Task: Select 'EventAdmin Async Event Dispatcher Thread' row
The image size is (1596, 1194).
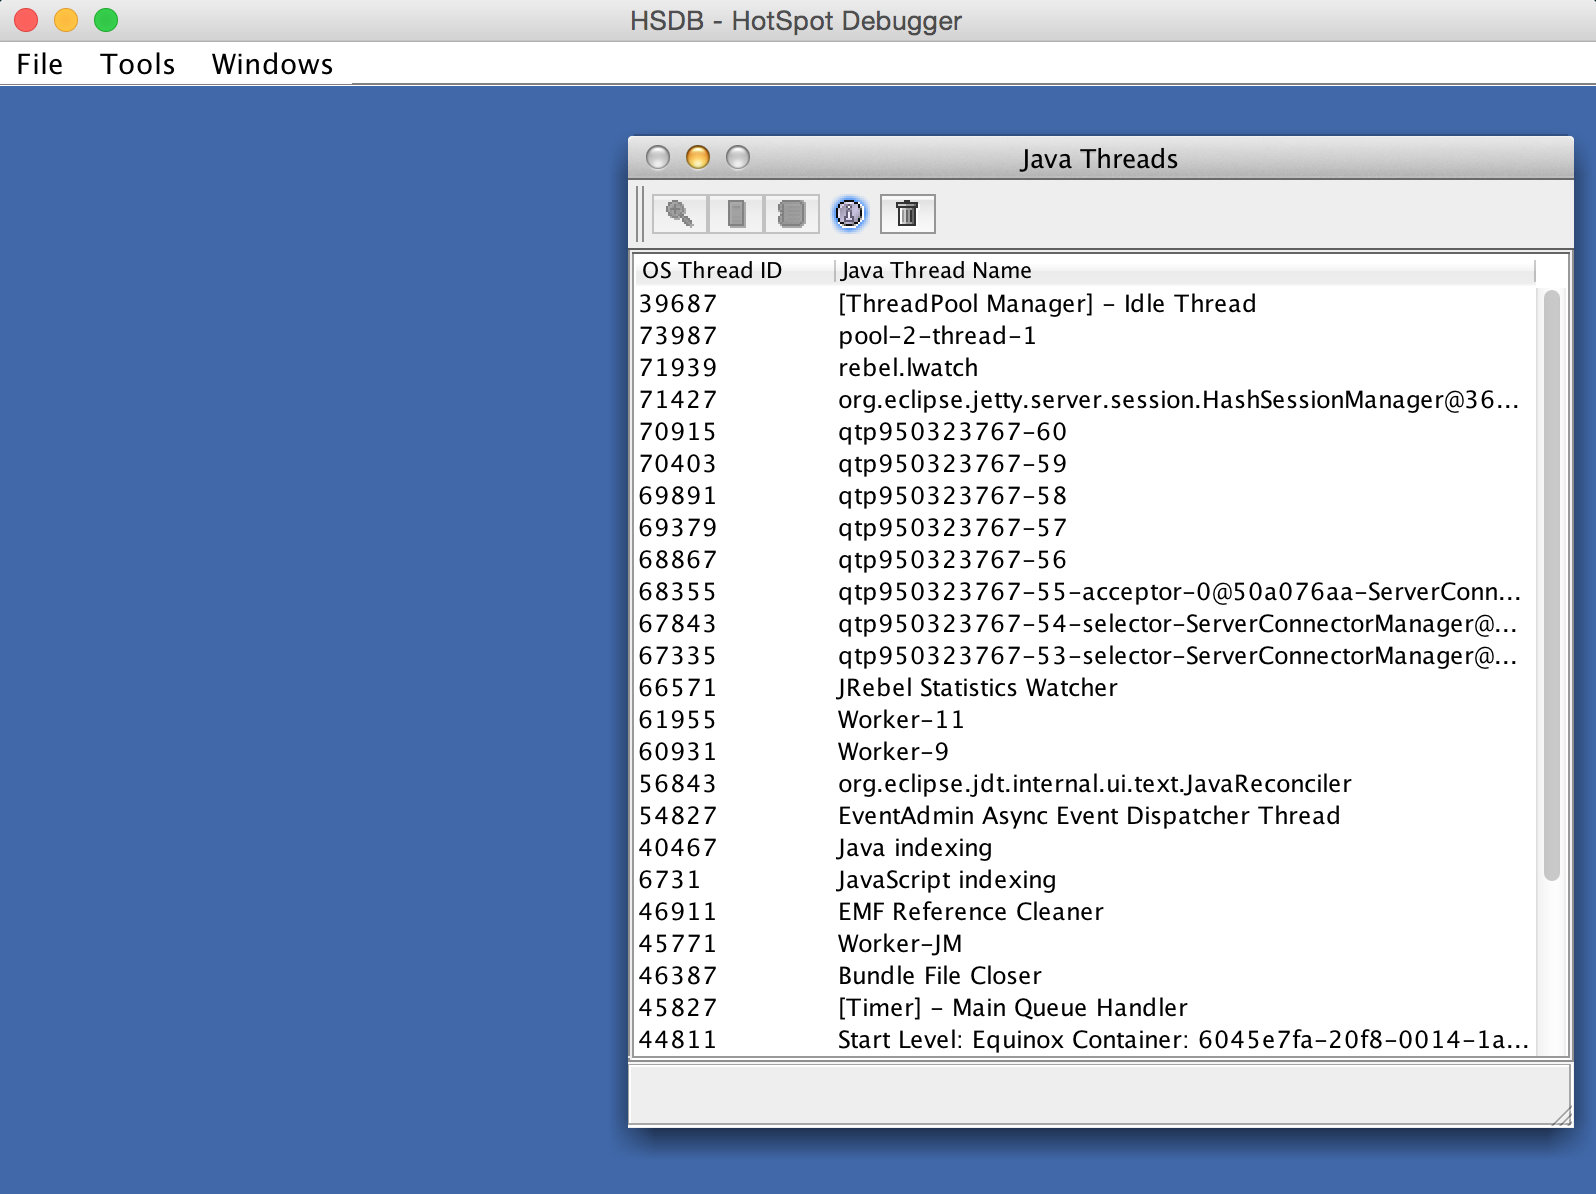Action: click(x=1086, y=816)
